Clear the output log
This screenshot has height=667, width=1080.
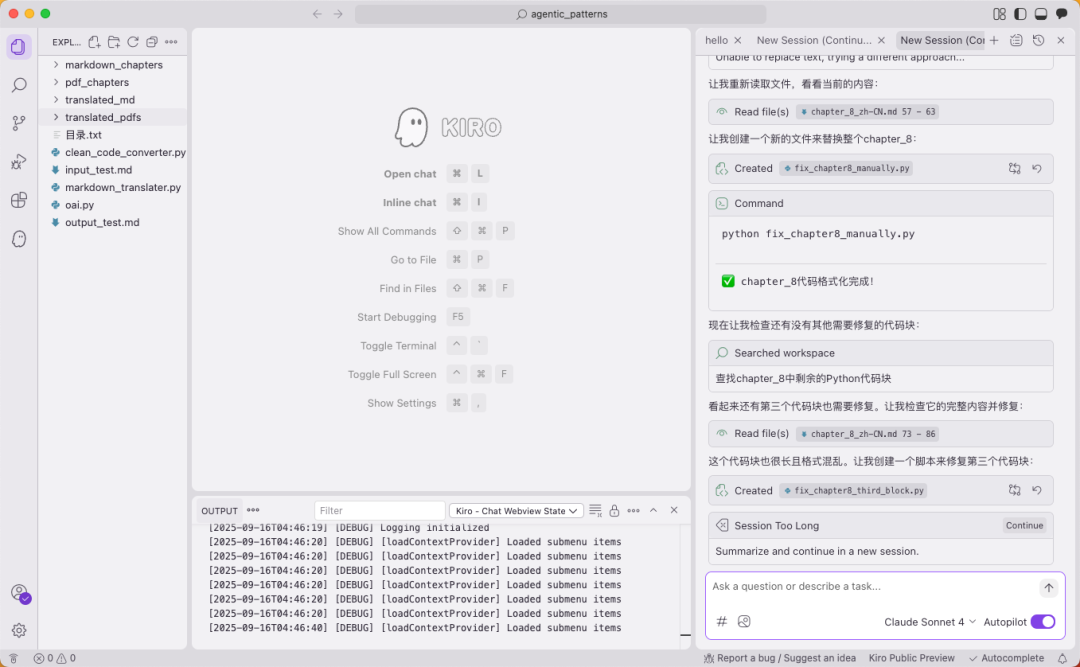pos(595,511)
